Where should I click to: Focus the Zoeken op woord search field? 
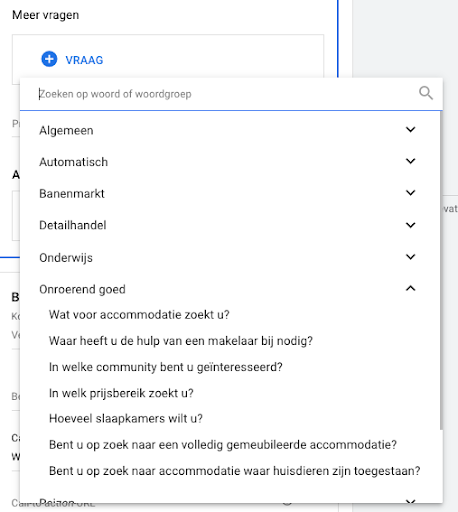click(227, 94)
